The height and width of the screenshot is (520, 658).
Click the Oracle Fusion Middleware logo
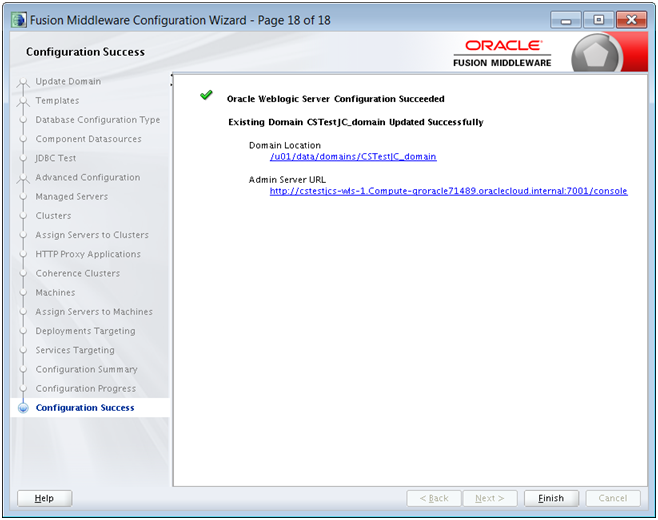pyautogui.click(x=502, y=53)
